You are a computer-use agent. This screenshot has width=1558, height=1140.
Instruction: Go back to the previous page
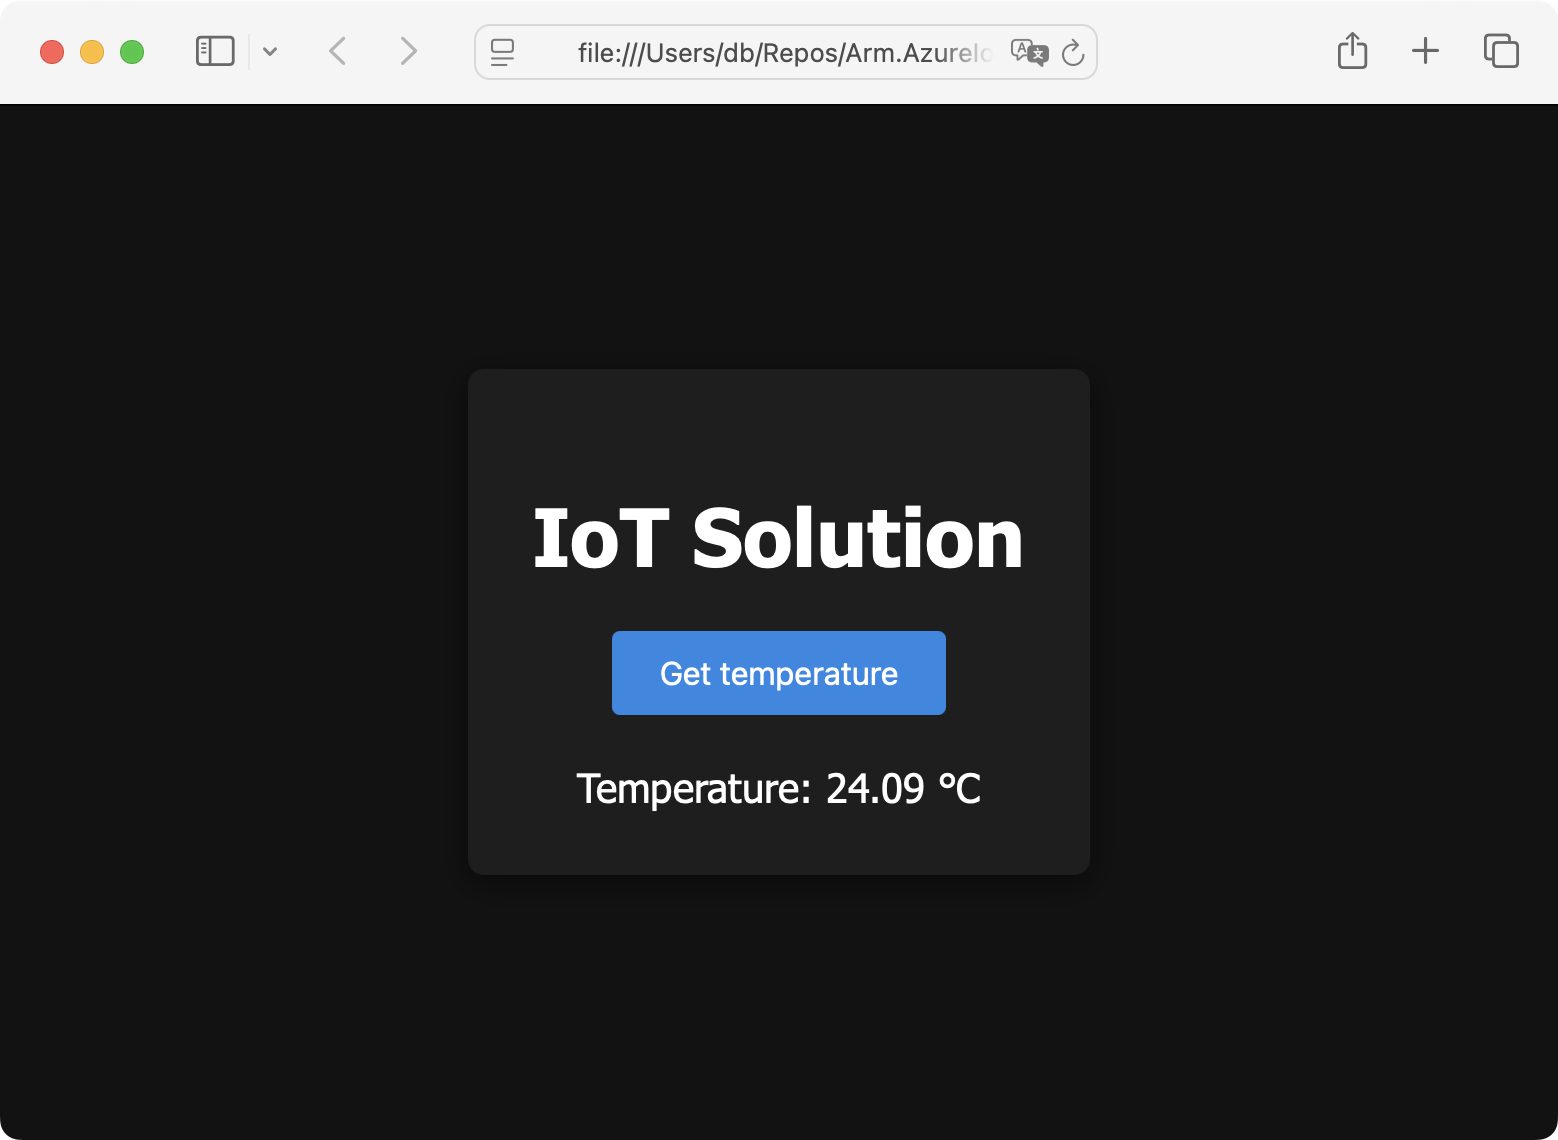tap(338, 52)
